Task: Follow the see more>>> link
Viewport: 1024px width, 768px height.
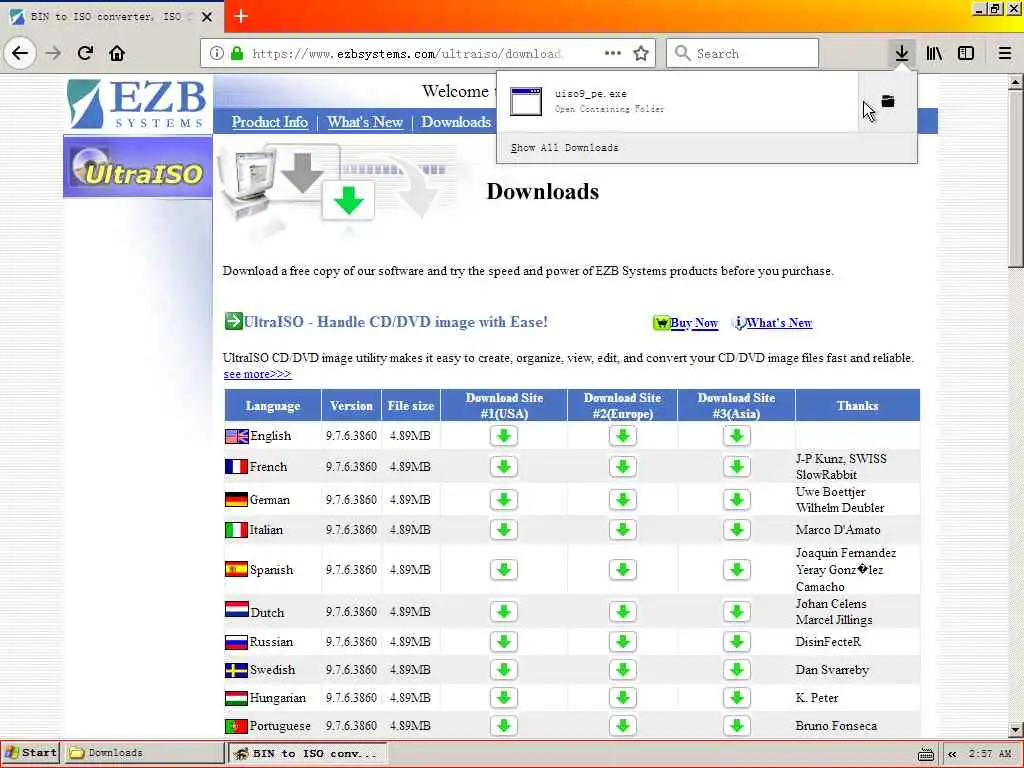Action: click(257, 374)
